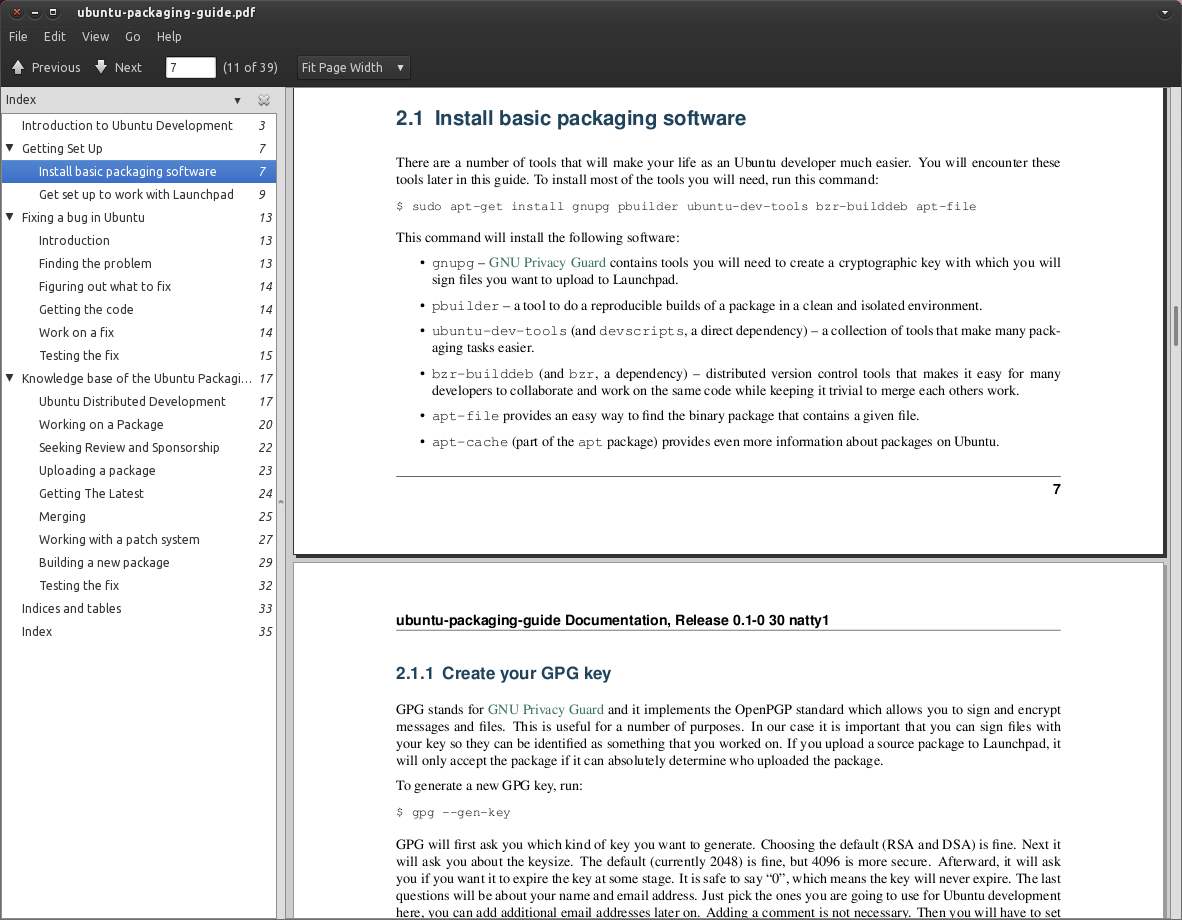Close the Index side pane
Image resolution: width=1182 pixels, height=920 pixels.
pos(264,100)
